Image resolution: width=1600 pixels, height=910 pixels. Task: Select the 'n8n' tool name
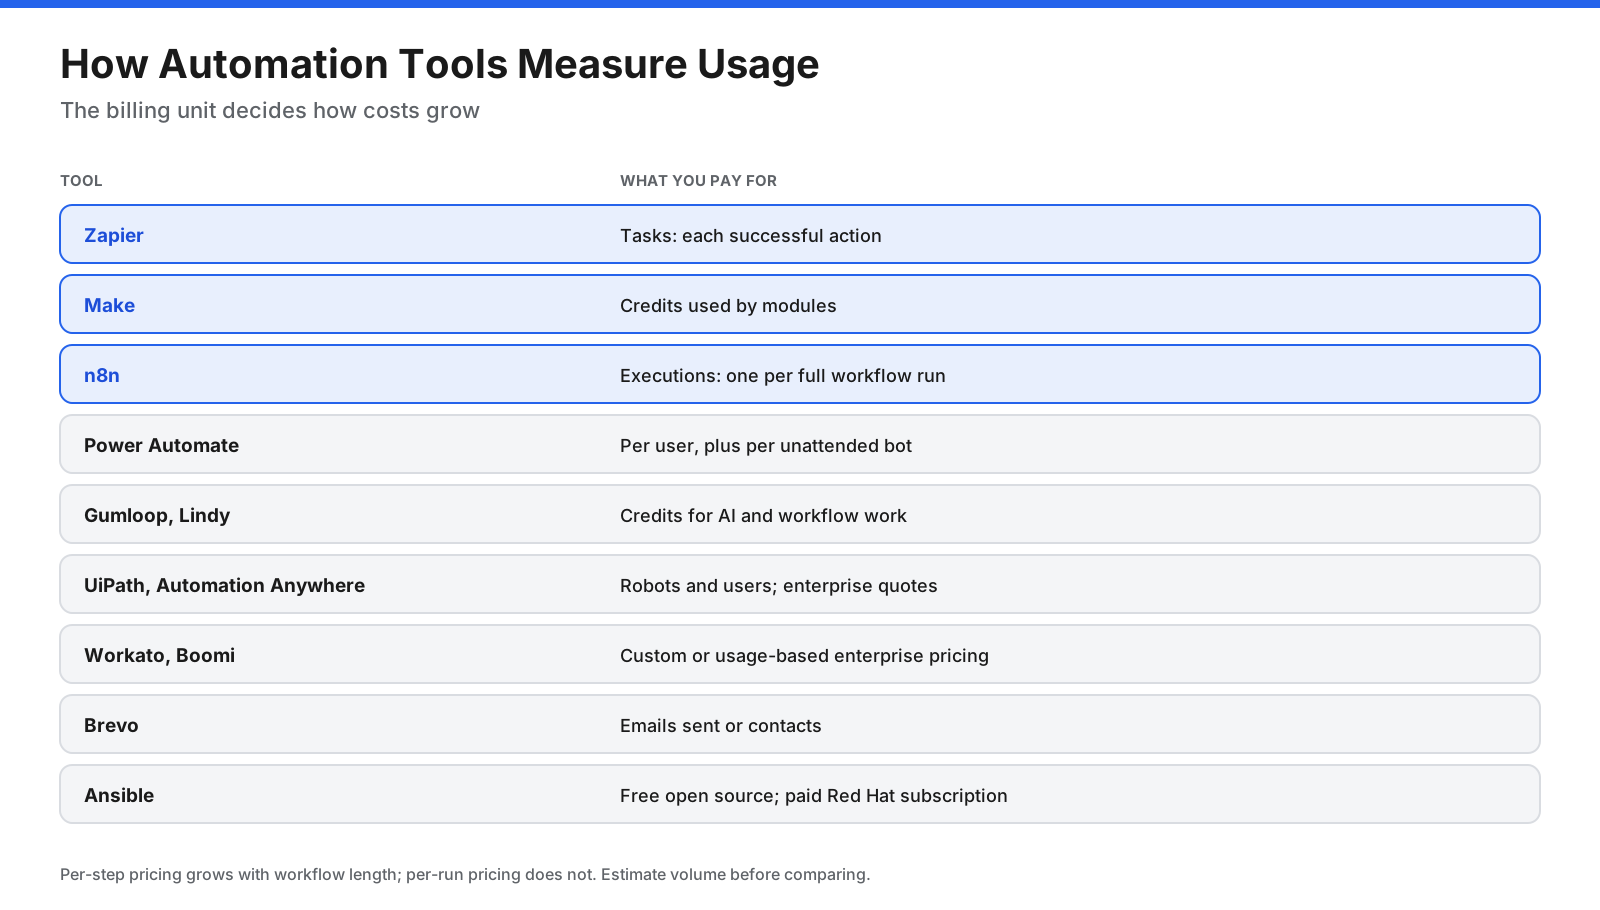tap(102, 375)
